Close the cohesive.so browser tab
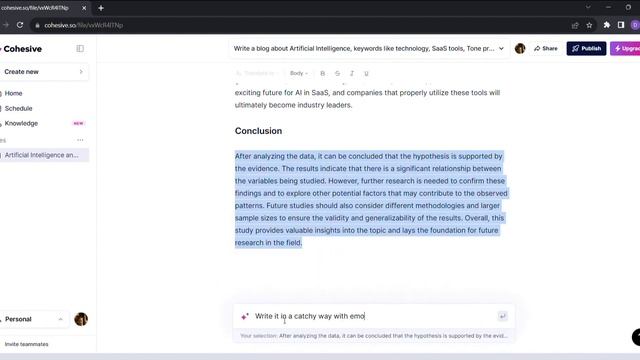This screenshot has width=640, height=360. click(84, 8)
